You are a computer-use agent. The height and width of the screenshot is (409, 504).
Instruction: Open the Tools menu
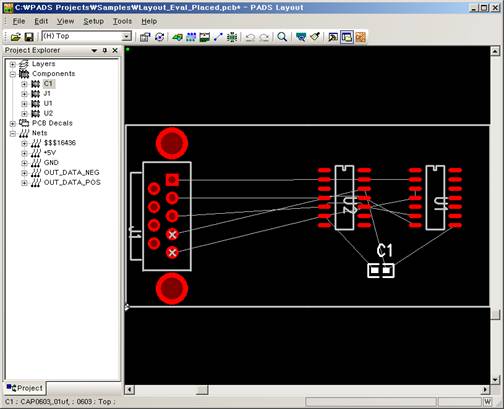122,21
